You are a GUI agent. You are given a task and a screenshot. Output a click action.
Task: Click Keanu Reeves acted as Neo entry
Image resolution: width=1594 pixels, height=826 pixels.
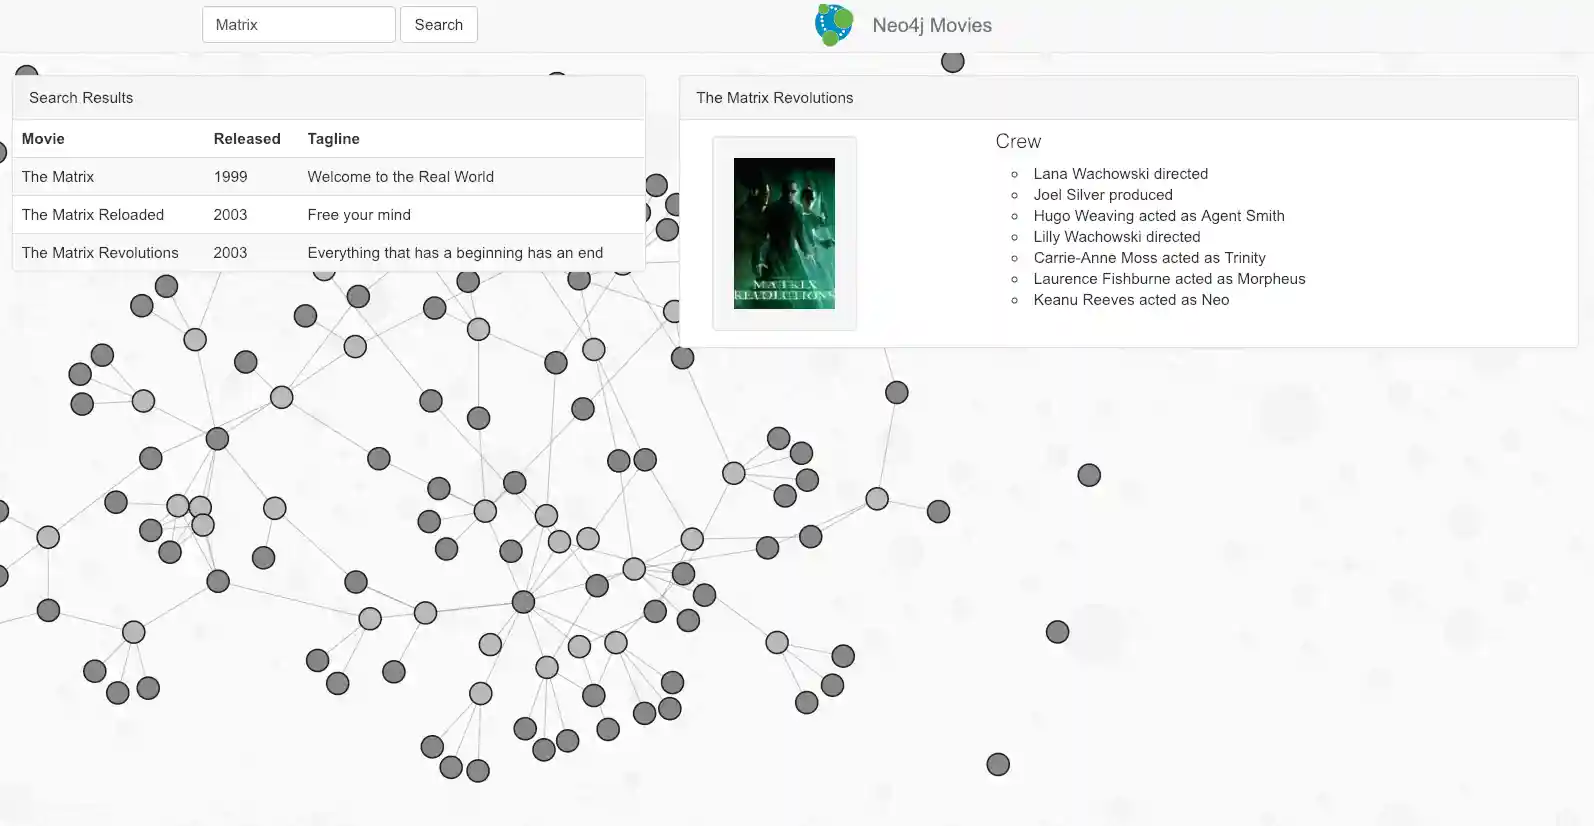click(x=1131, y=300)
